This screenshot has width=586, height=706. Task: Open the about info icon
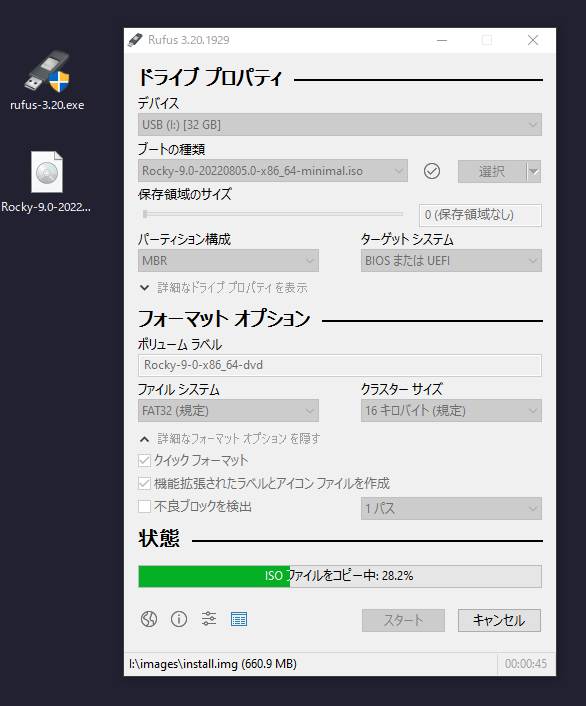(179, 619)
